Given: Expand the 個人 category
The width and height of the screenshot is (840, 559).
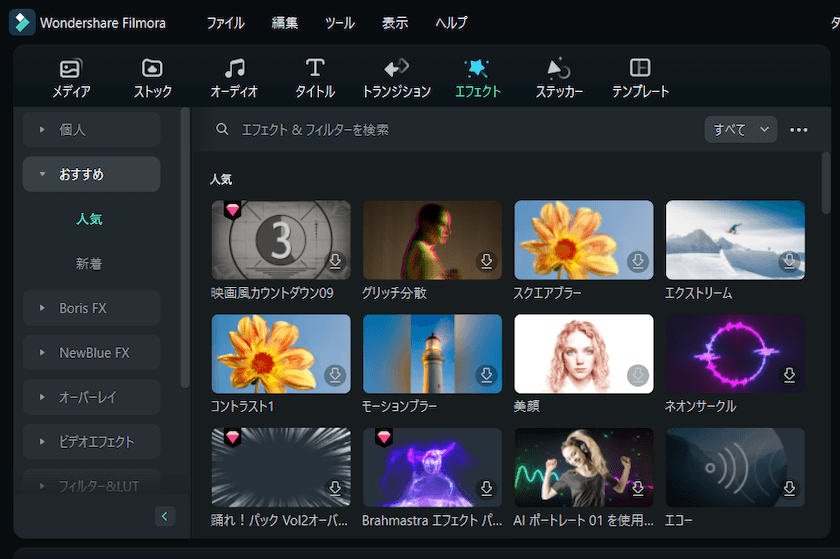Looking at the screenshot, I should click(x=91, y=129).
